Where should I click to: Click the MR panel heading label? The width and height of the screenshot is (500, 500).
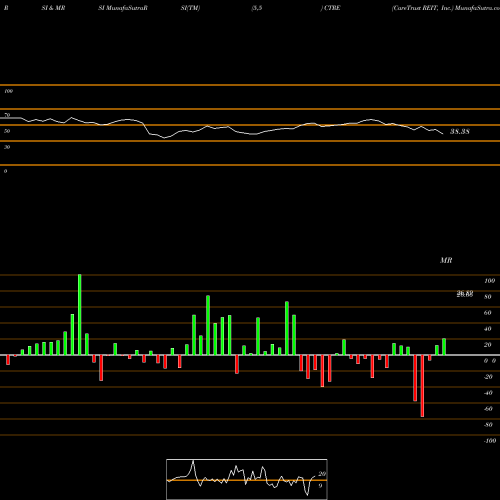(446, 260)
